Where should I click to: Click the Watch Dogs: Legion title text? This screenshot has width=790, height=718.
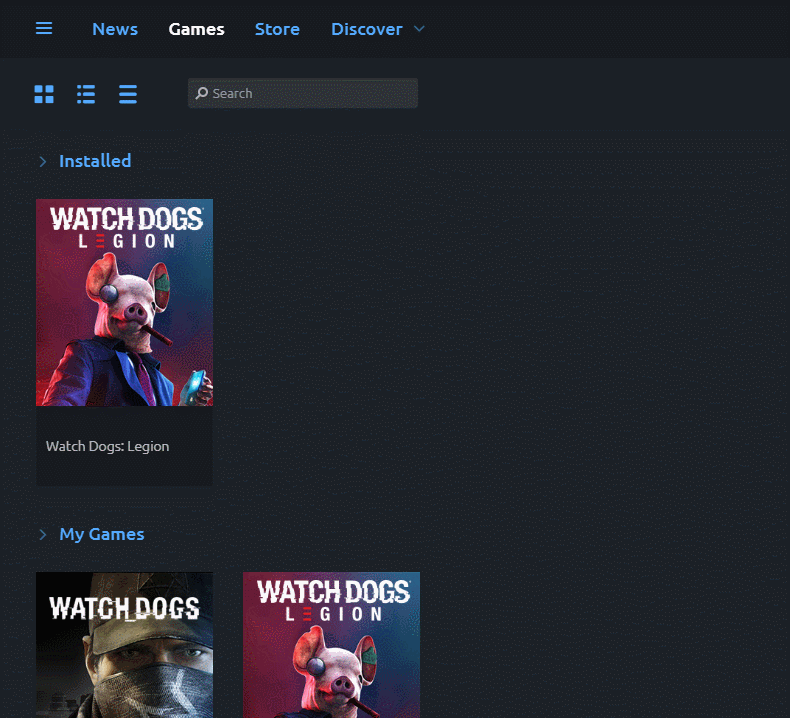(x=107, y=446)
